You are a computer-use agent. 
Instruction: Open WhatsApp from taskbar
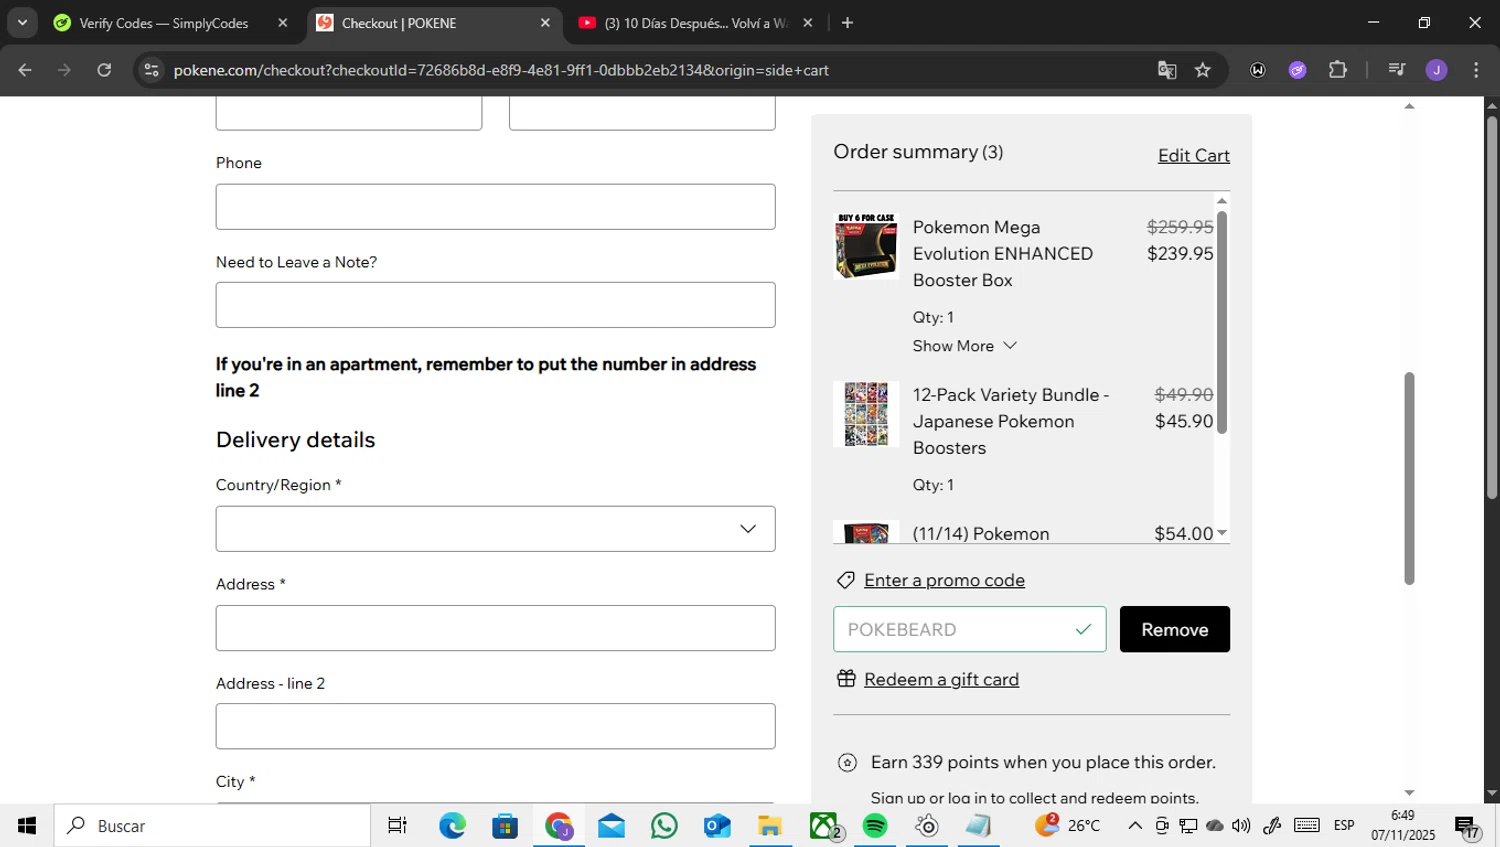(x=664, y=826)
